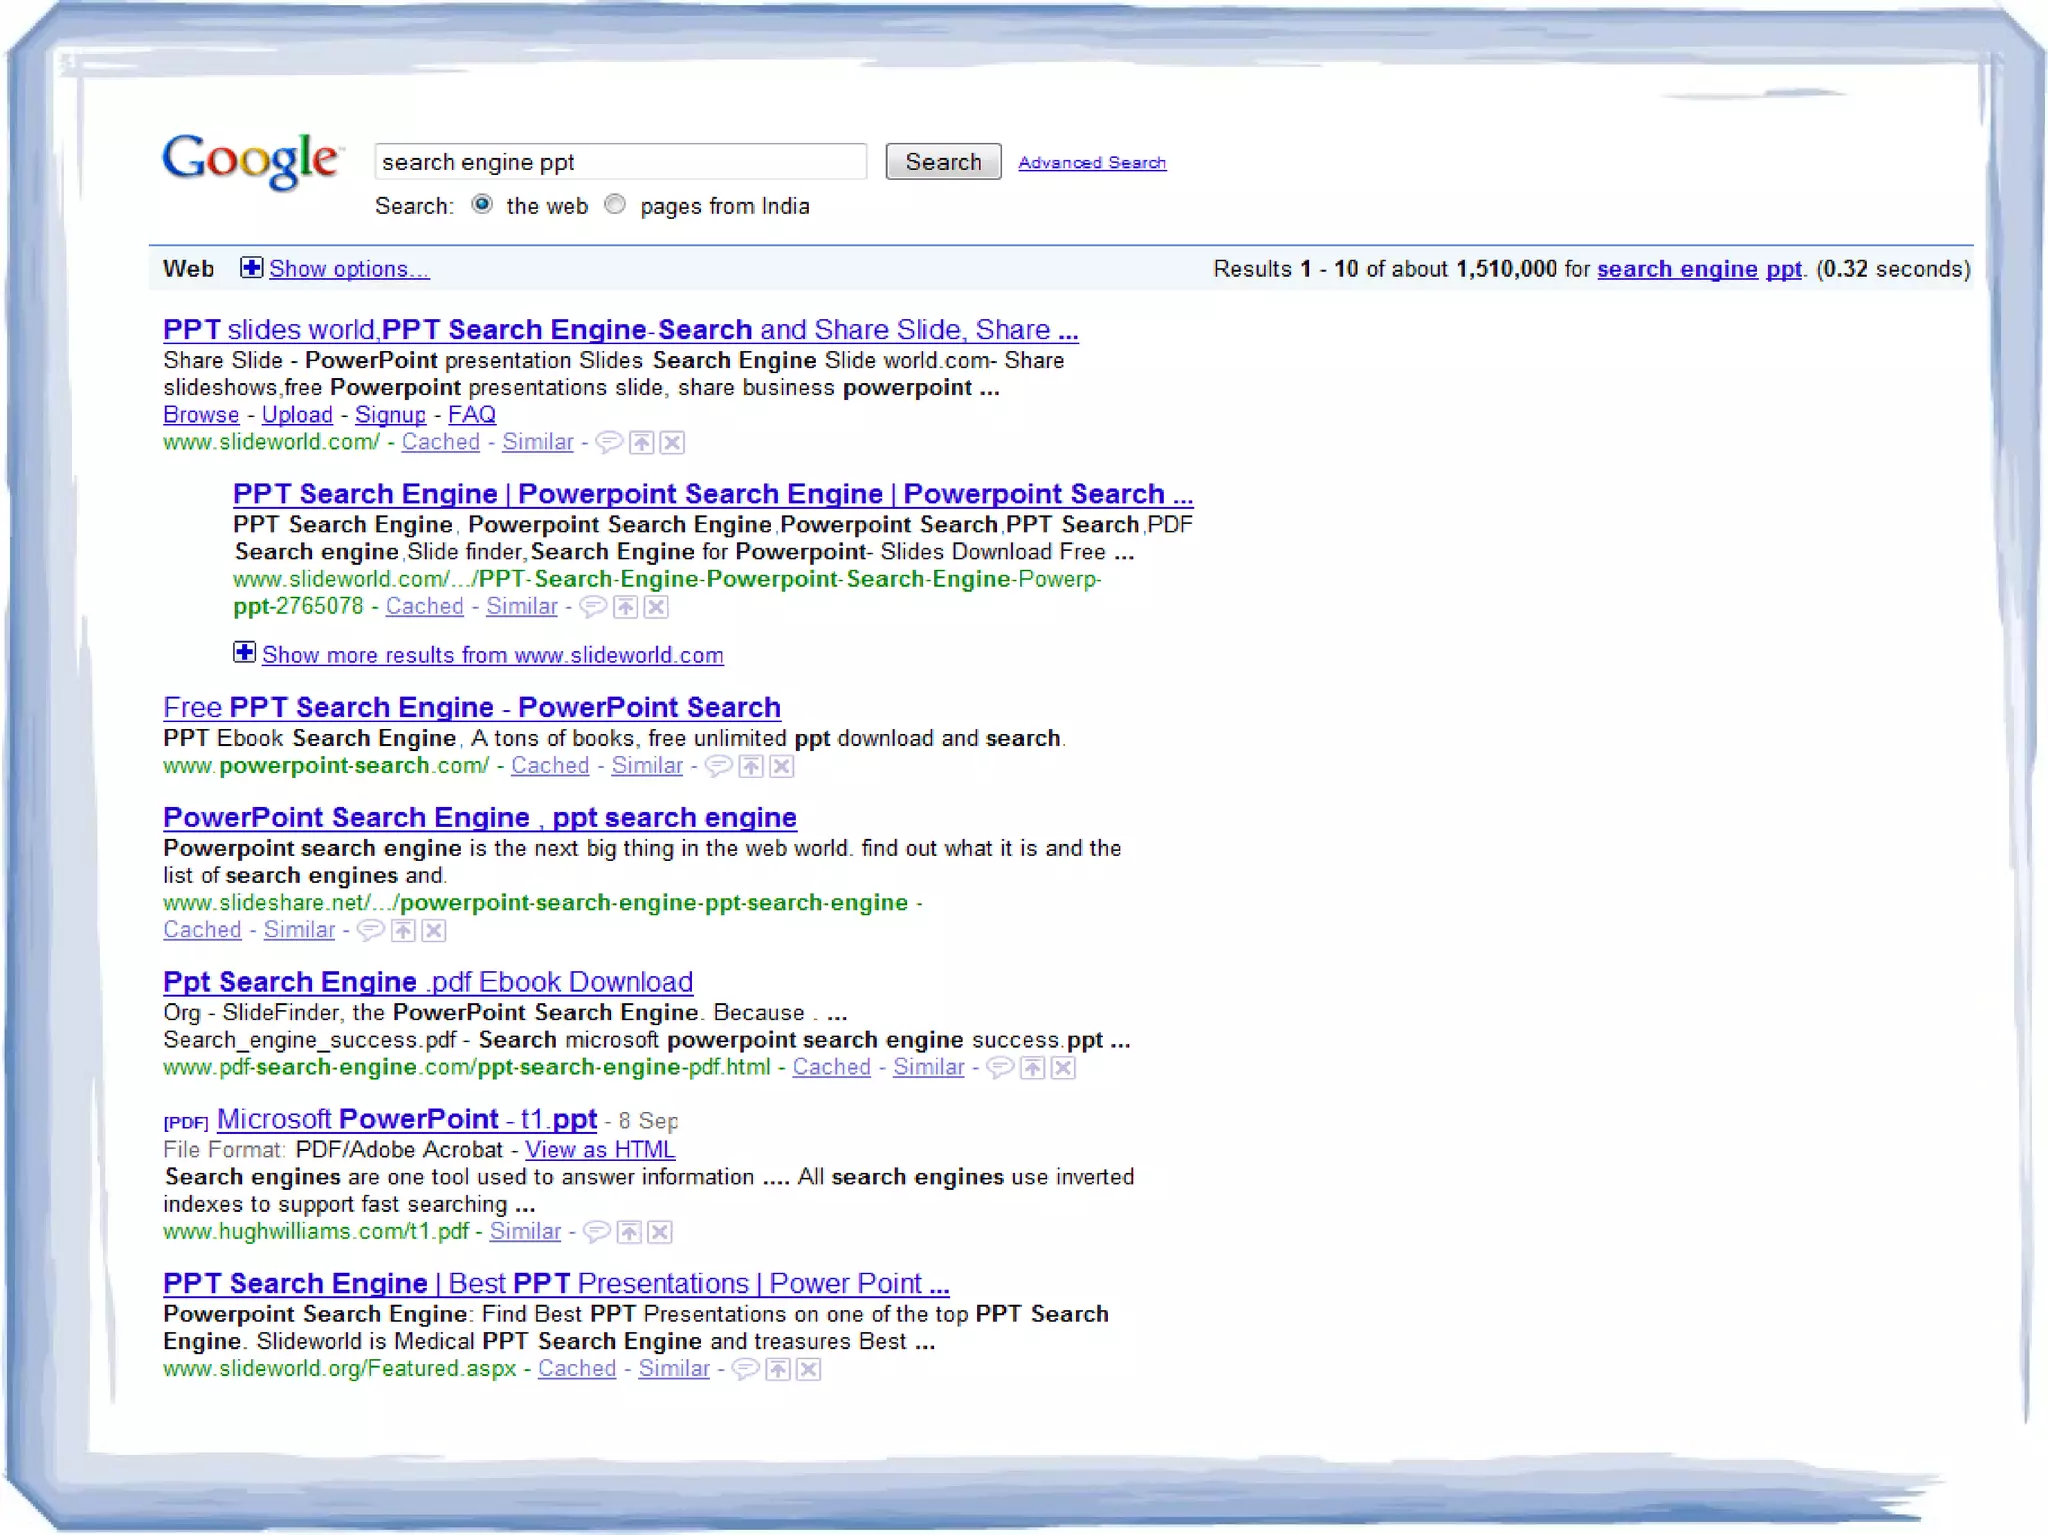Open Advanced Search link
The image size is (2048, 1535).
click(x=1092, y=162)
